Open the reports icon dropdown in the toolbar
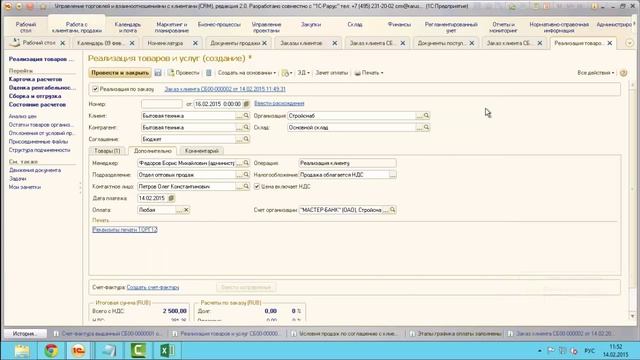The image size is (640, 360). (287, 73)
